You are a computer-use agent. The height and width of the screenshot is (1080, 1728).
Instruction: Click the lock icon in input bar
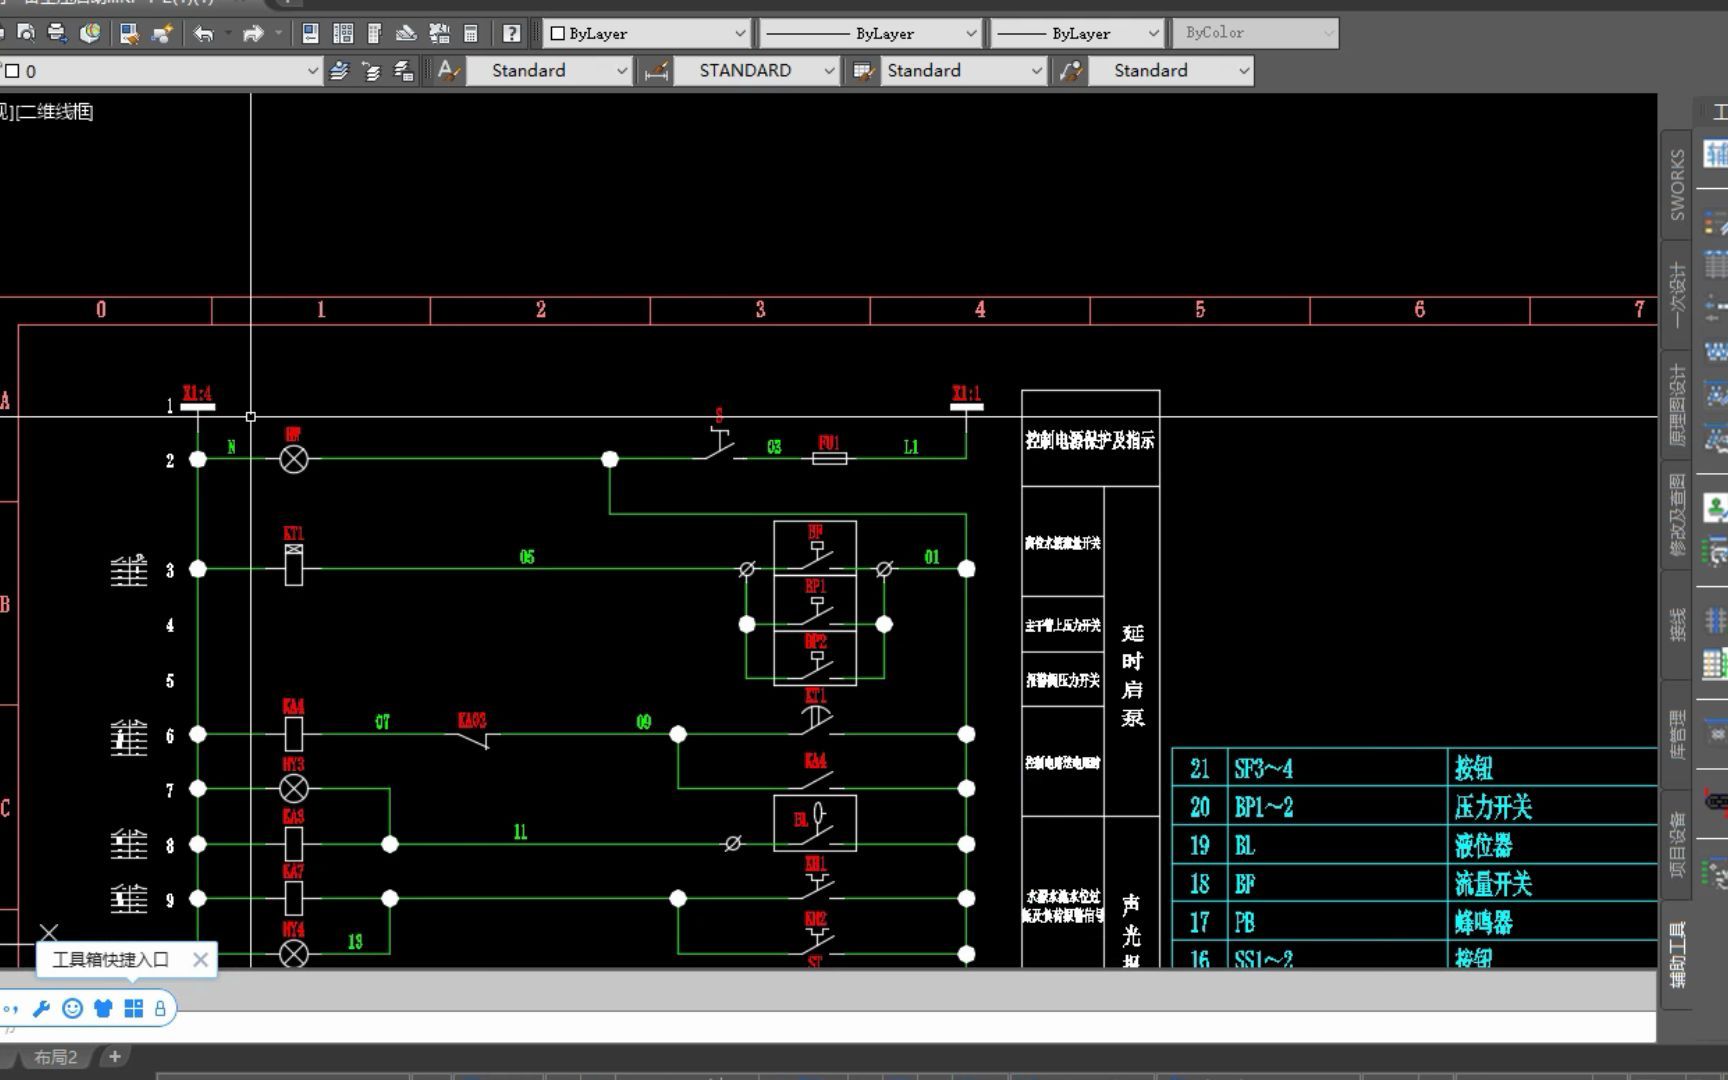click(x=160, y=1008)
